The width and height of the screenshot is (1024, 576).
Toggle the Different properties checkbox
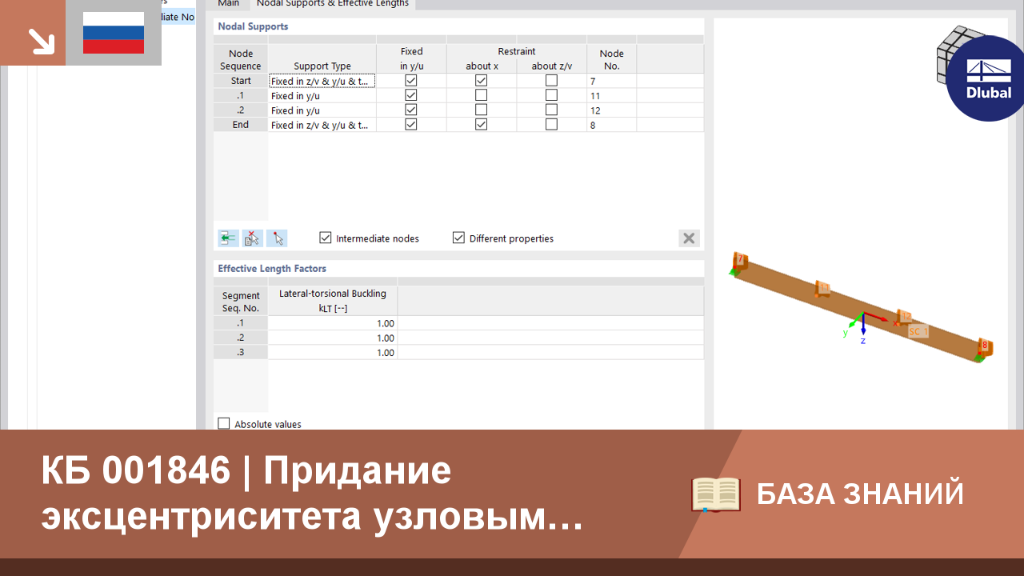[x=458, y=238]
